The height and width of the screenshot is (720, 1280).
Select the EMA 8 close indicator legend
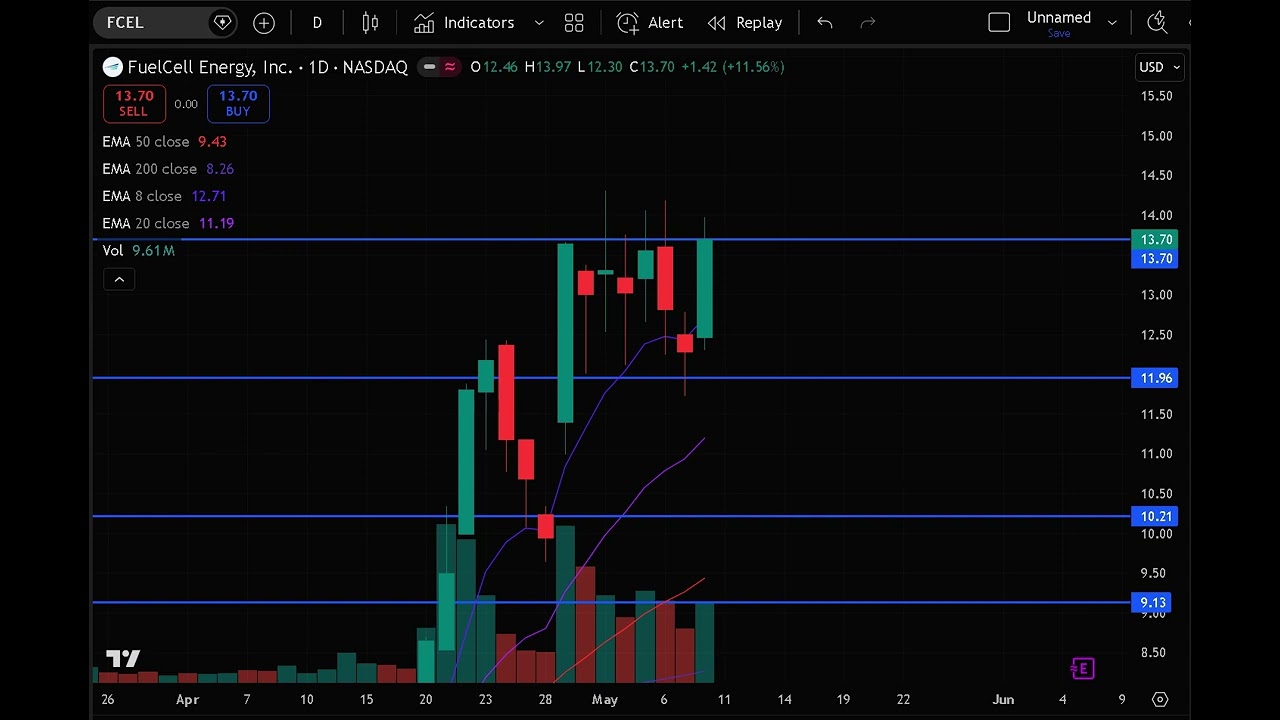[x=164, y=196]
